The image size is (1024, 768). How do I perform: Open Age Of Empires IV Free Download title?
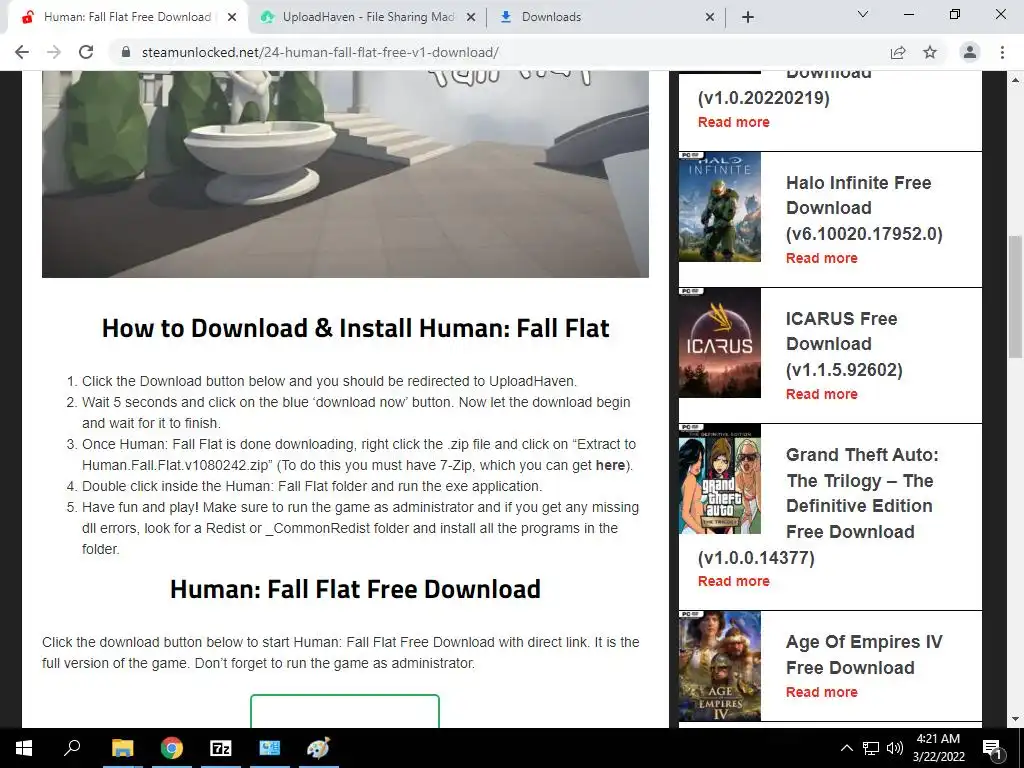864,654
